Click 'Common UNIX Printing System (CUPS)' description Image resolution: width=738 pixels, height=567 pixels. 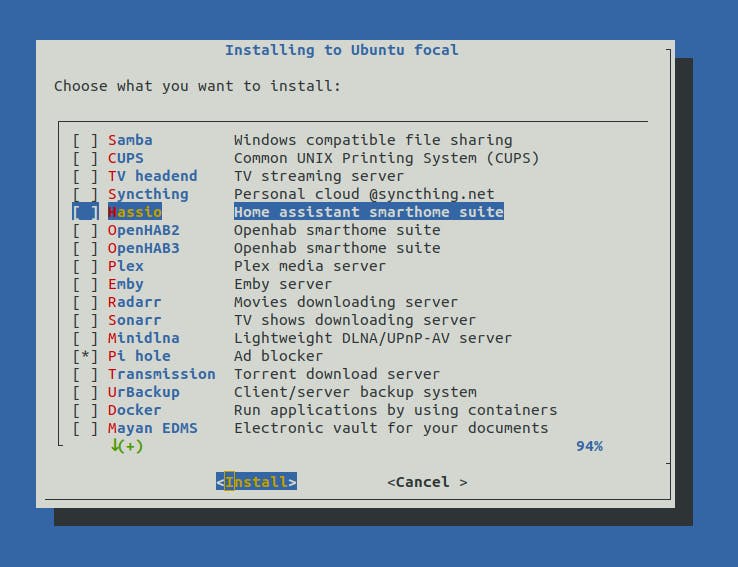386,158
